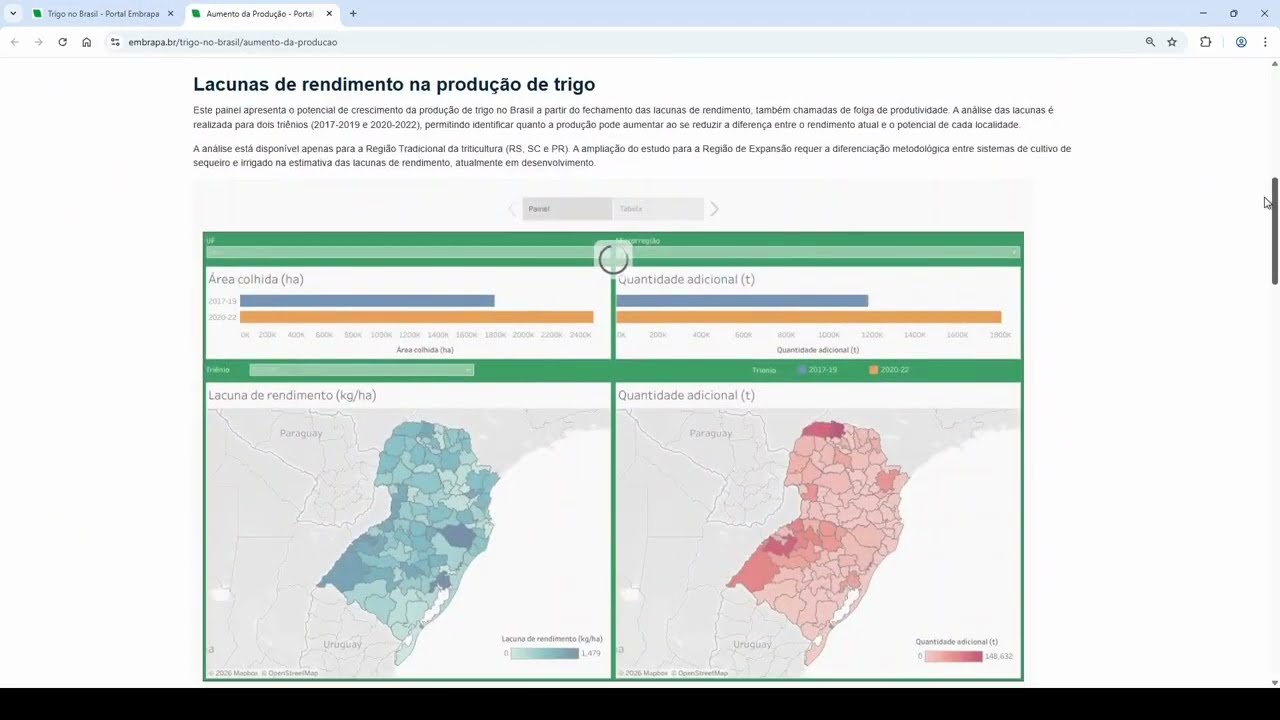The image size is (1280, 720).
Task: Click the 2020-22 bar in Quantidade adicional chart
Action: coord(809,317)
